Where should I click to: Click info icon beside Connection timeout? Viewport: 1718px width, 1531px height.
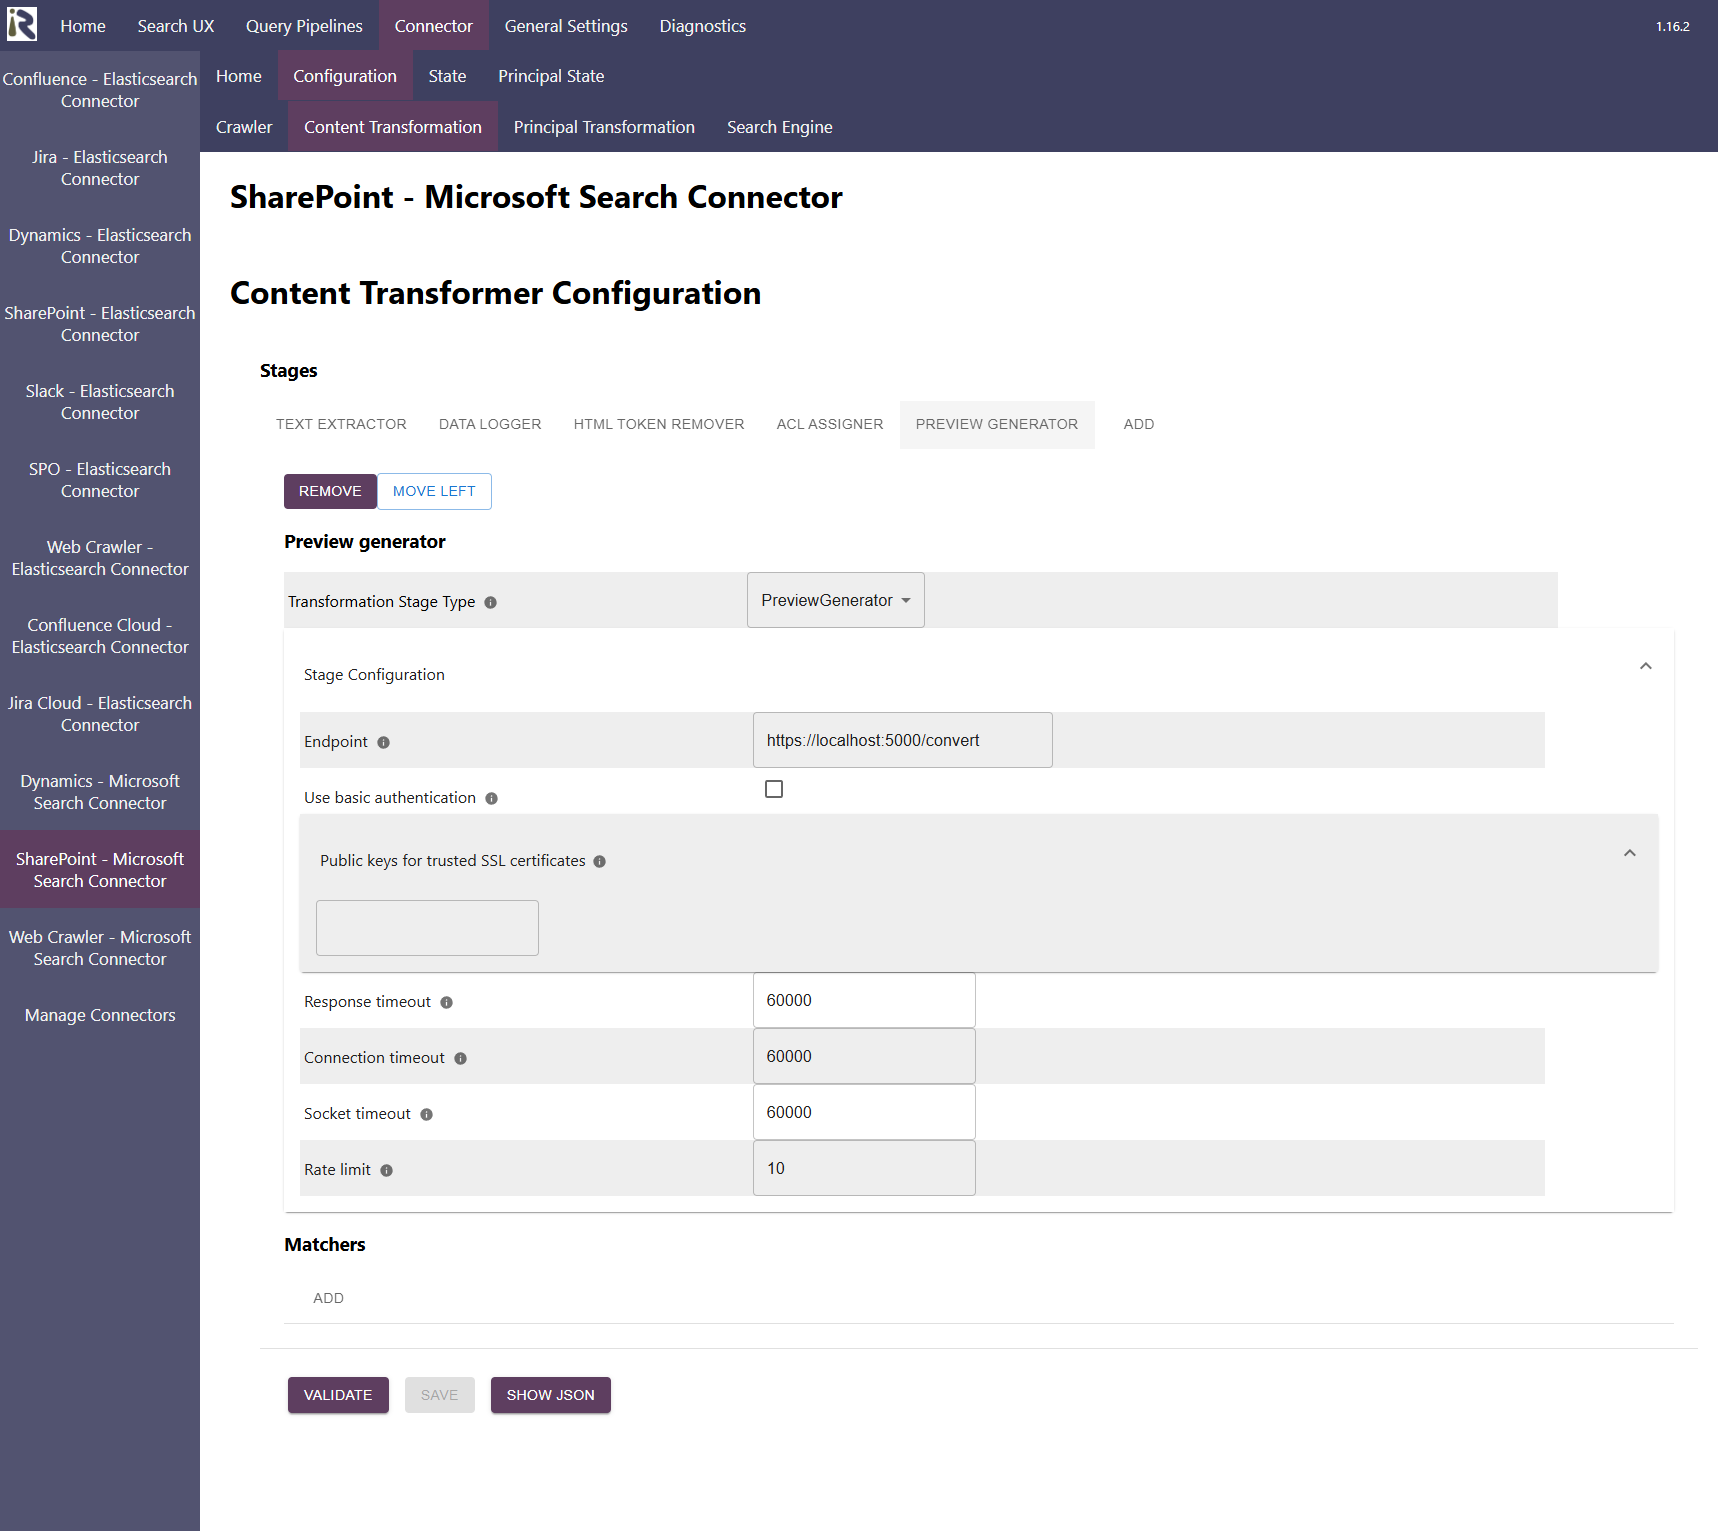(460, 1058)
